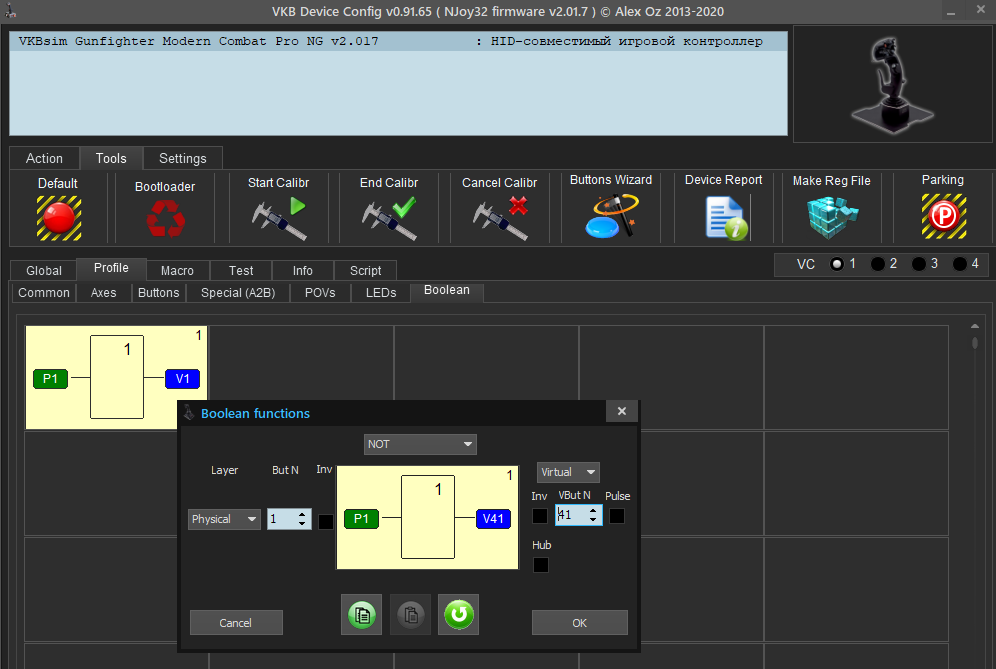Viewport: 996px width, 669px height.
Task: Open the Physical layer dropdown
Action: [x=224, y=519]
